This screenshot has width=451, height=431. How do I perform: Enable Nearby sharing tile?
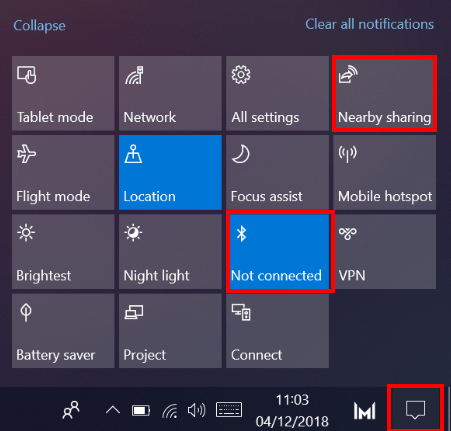385,93
